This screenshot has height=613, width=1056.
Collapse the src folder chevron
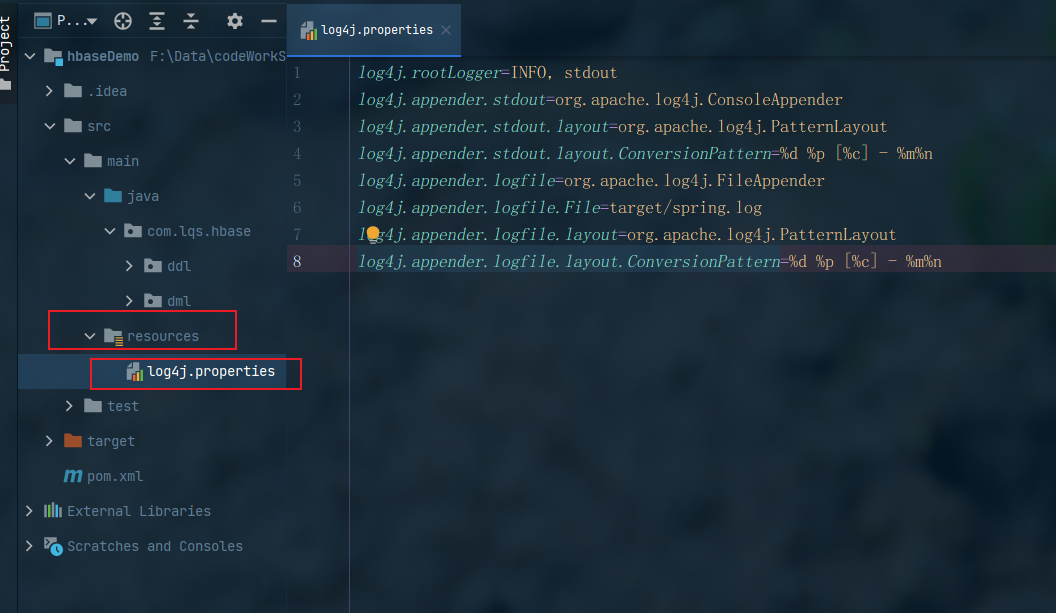coord(50,126)
